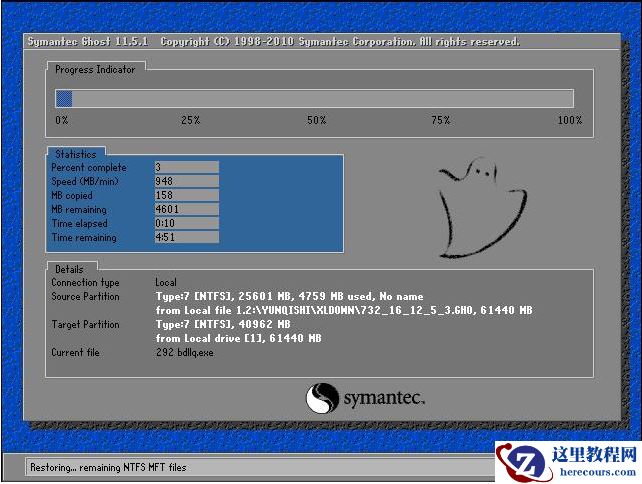
Task: Select the MB copied value field
Action: 186,196
